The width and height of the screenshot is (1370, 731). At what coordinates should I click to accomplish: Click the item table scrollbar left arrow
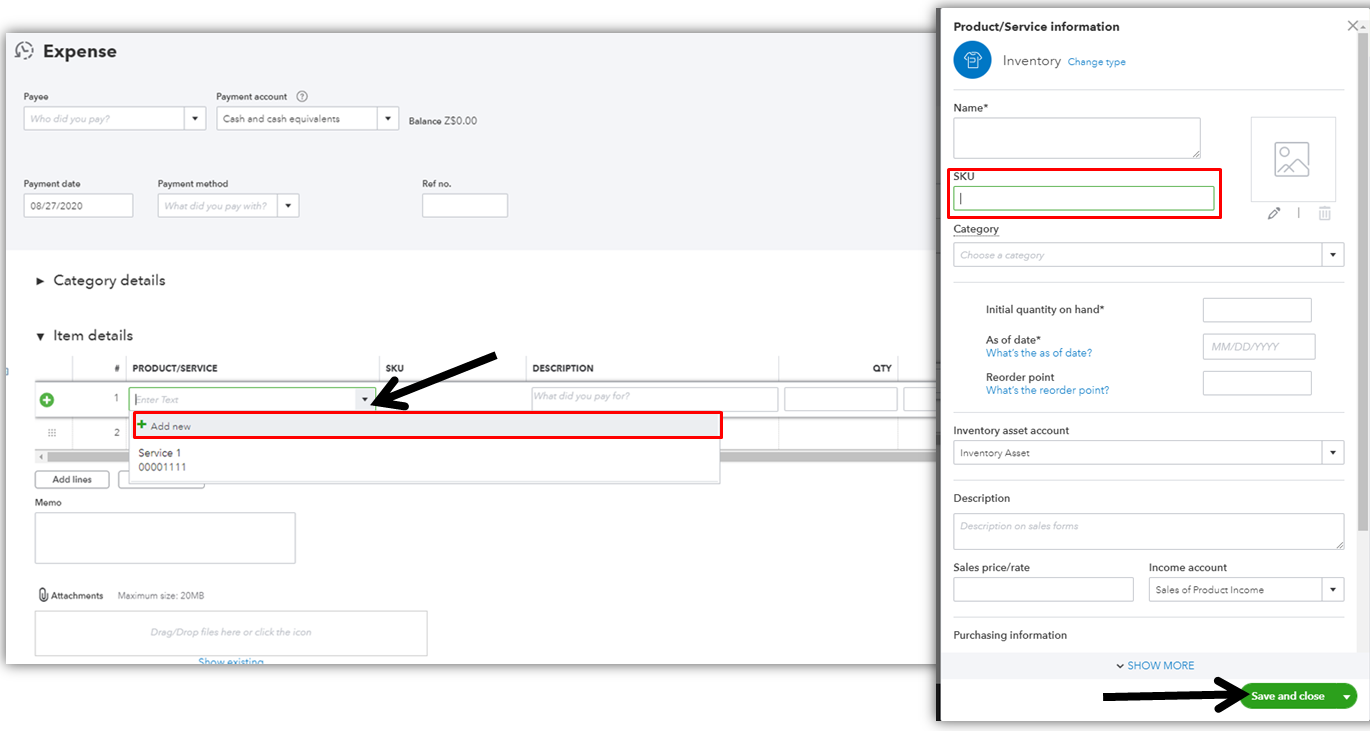coord(41,457)
